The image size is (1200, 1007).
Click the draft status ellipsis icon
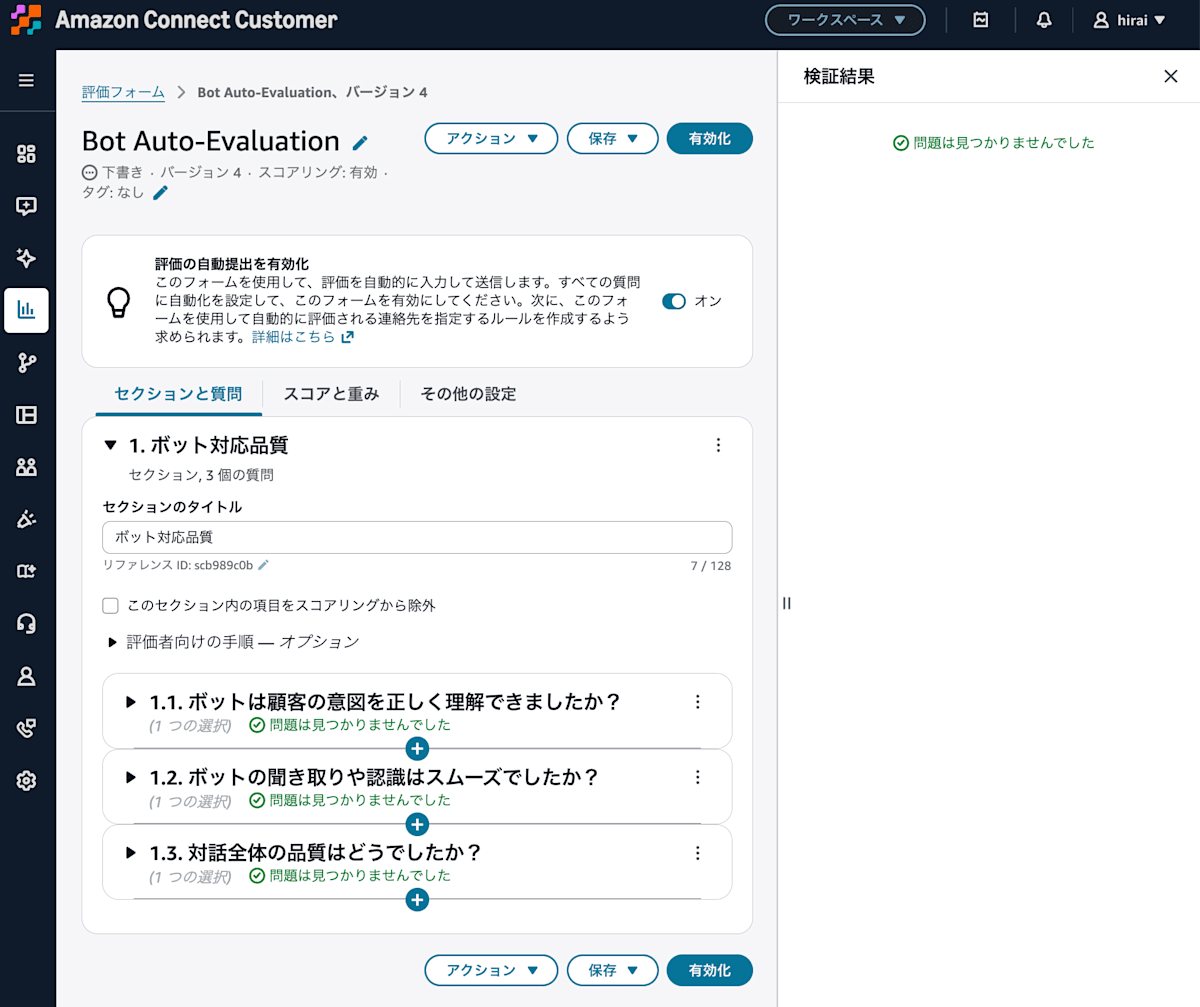pos(90,173)
